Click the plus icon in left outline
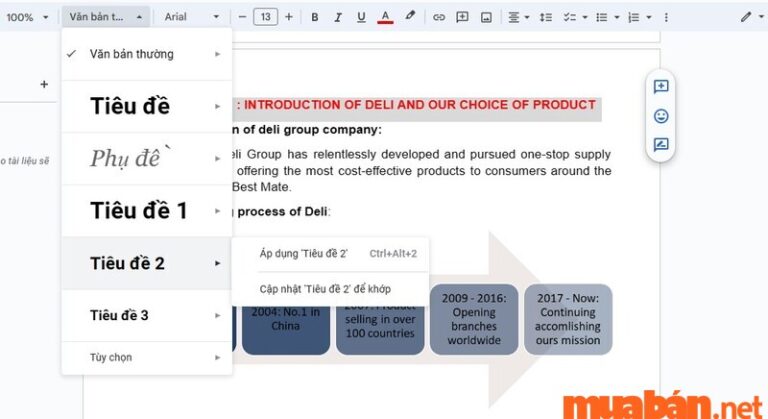 [x=44, y=84]
